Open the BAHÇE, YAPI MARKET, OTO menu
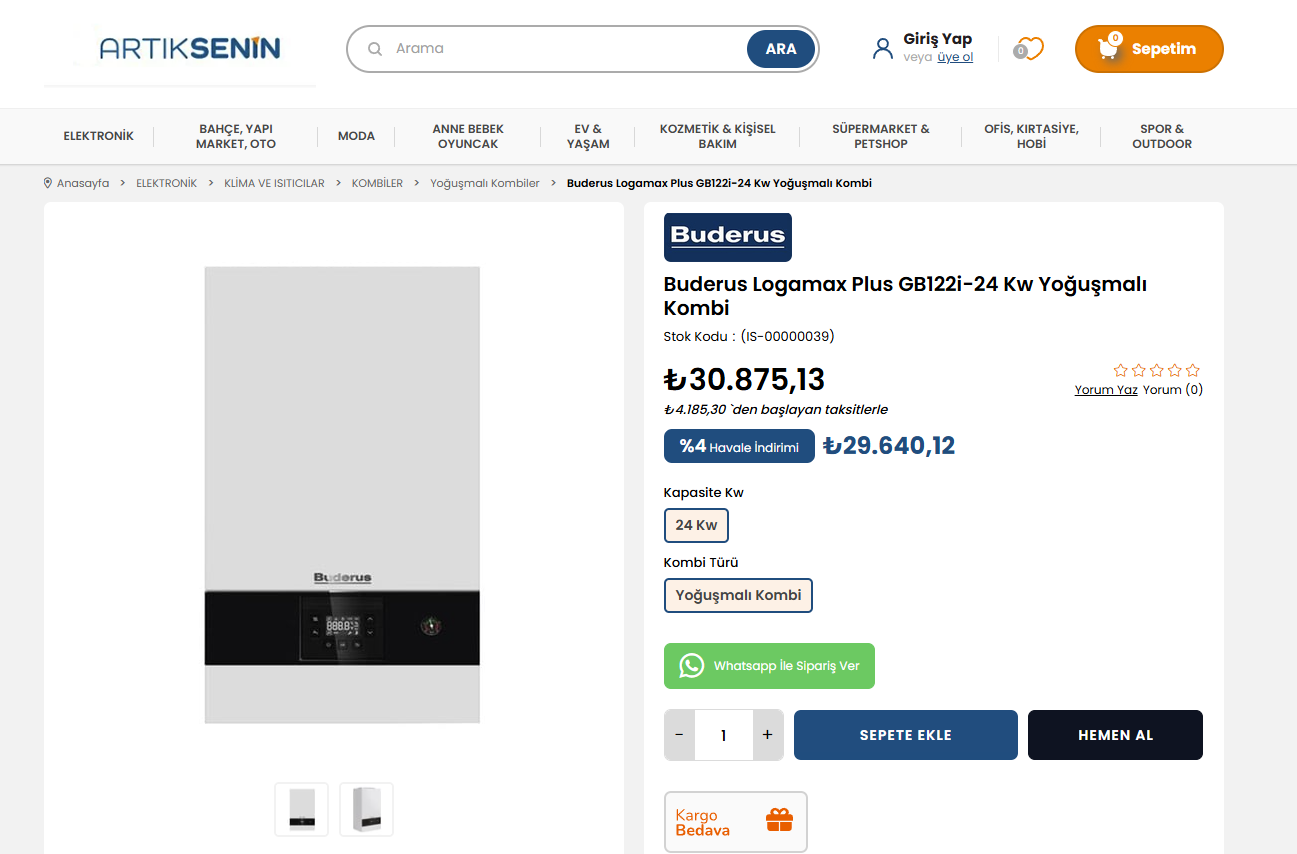The image size is (1297, 854). (236, 136)
